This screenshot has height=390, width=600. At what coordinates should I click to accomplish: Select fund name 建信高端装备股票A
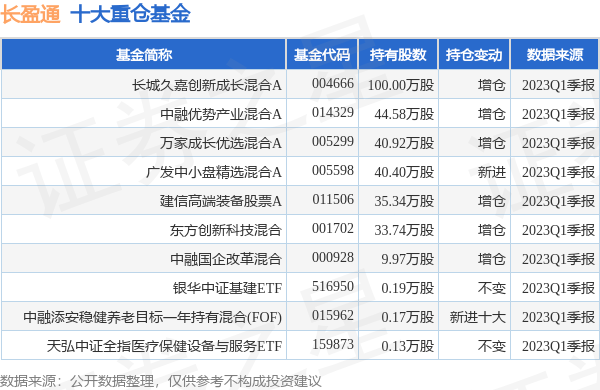click(x=221, y=201)
